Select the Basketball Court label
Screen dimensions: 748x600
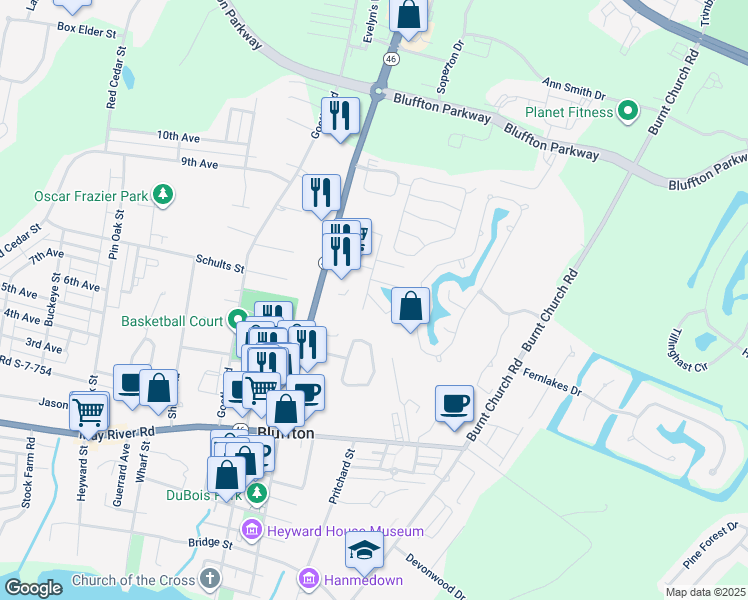[172, 321]
